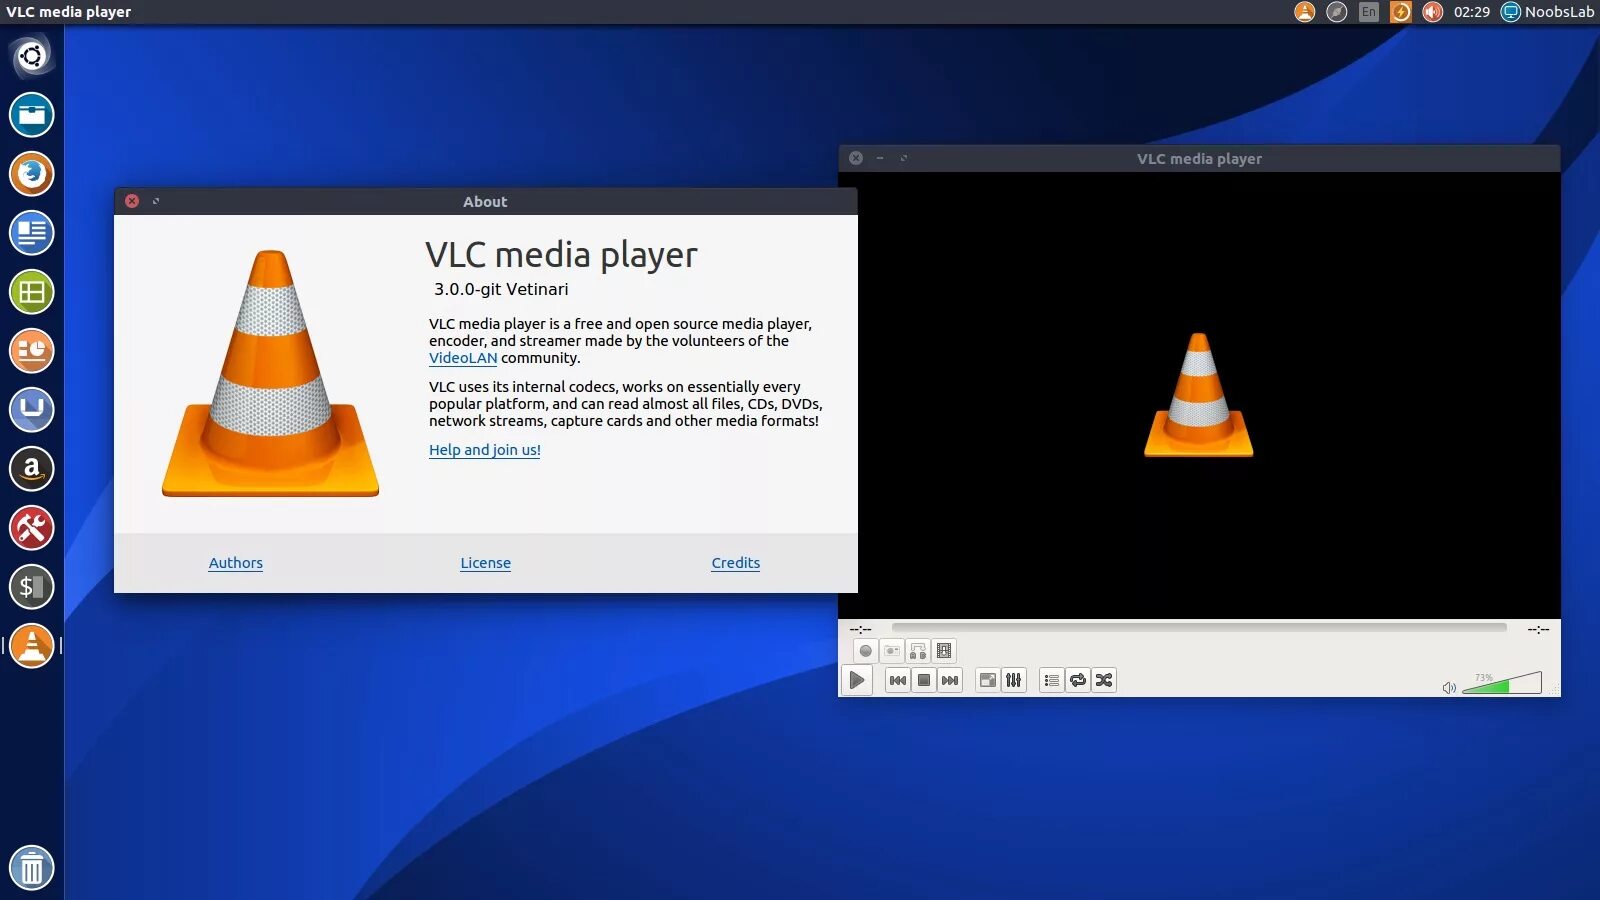The width and height of the screenshot is (1600, 900).
Task: Click the Previous media button
Action: [x=898, y=680]
